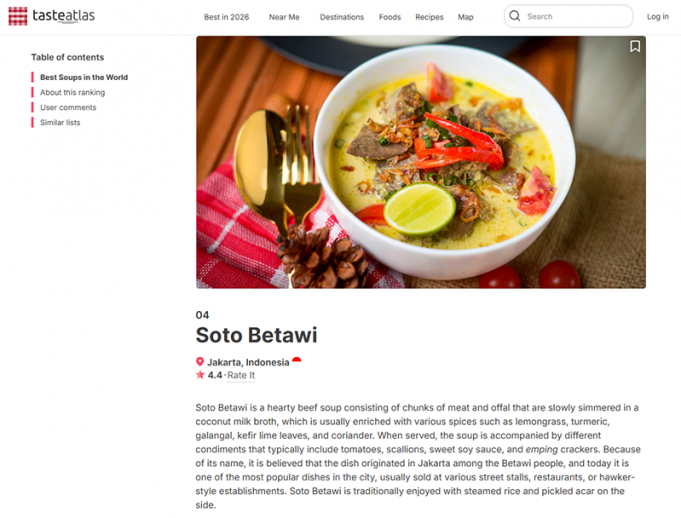This screenshot has height=518, width=681.
Task: Jump to Best Soups in the World
Action: click(84, 77)
